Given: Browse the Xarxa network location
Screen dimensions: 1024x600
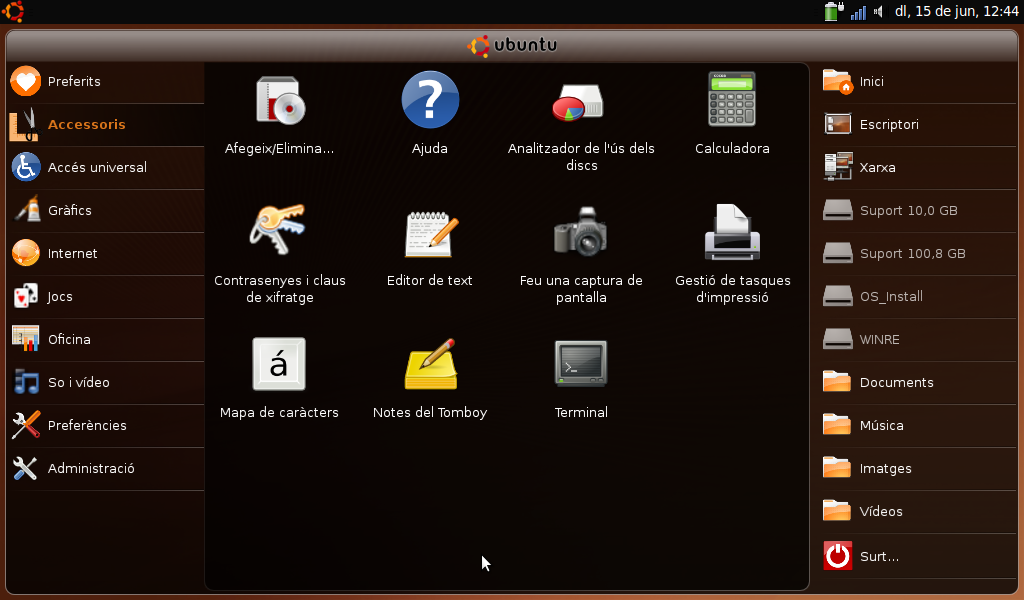Looking at the screenshot, I should click(919, 168).
